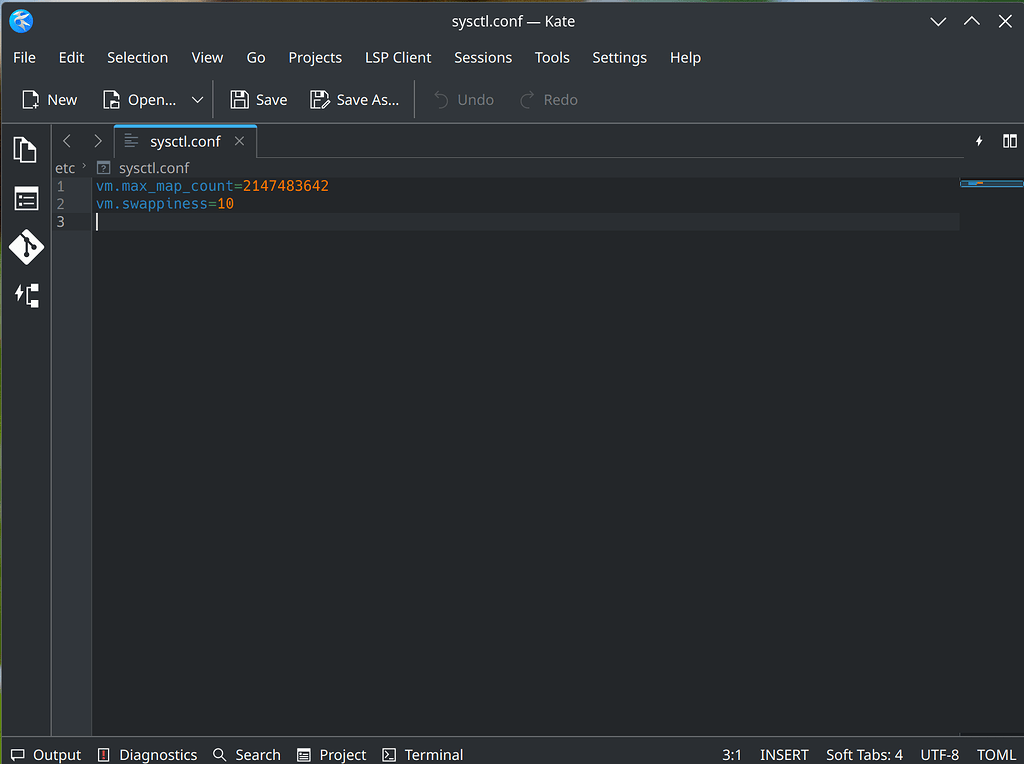Click the lightning-branch icon in left sidebar
Screen dimensions: 1024x764
click(25, 294)
